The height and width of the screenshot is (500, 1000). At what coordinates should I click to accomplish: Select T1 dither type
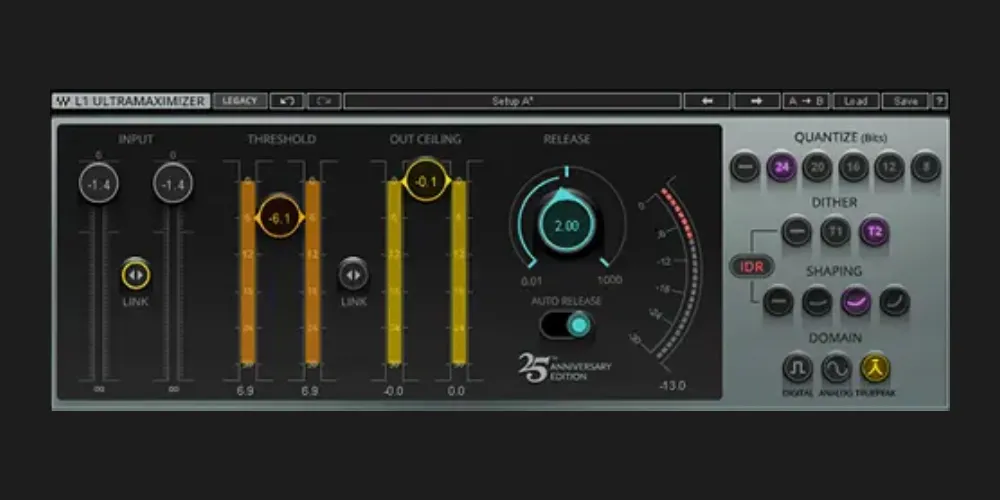click(835, 232)
